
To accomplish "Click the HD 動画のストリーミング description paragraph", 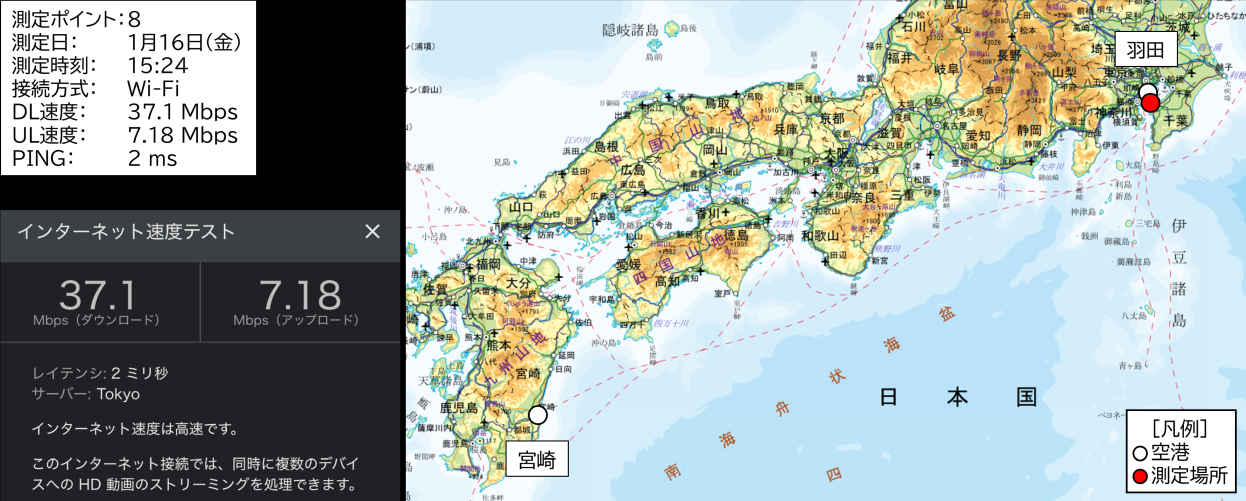I will tap(194, 475).
